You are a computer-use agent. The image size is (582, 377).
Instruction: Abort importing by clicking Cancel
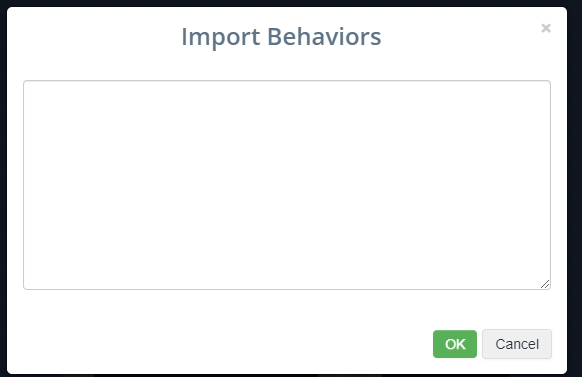[517, 344]
